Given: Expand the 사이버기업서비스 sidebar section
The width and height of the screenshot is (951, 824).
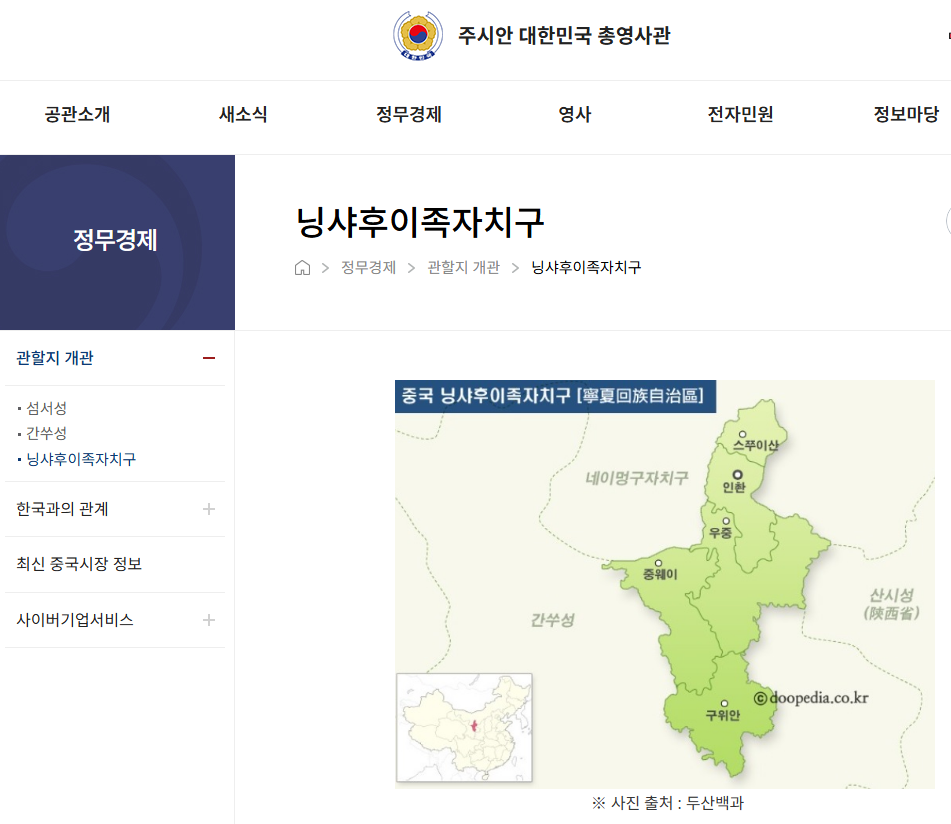Looking at the screenshot, I should [209, 619].
